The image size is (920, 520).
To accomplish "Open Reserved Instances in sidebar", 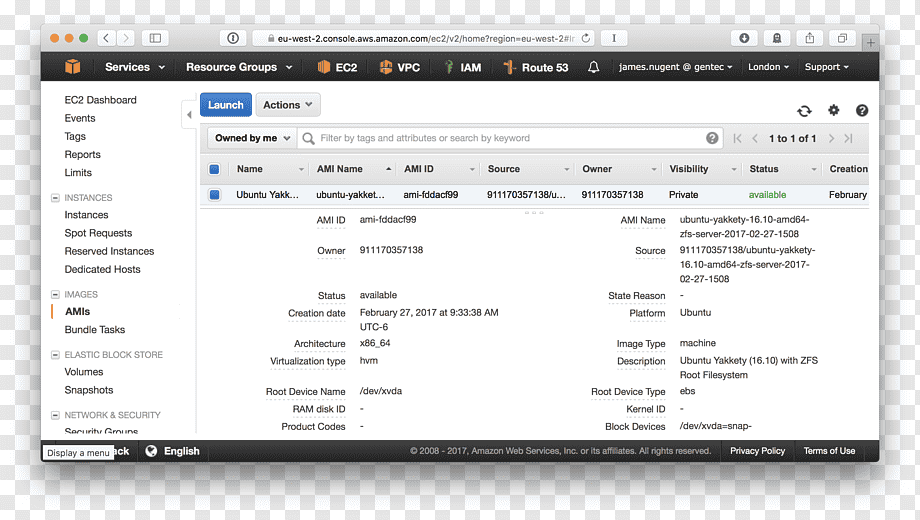I will [x=109, y=251].
